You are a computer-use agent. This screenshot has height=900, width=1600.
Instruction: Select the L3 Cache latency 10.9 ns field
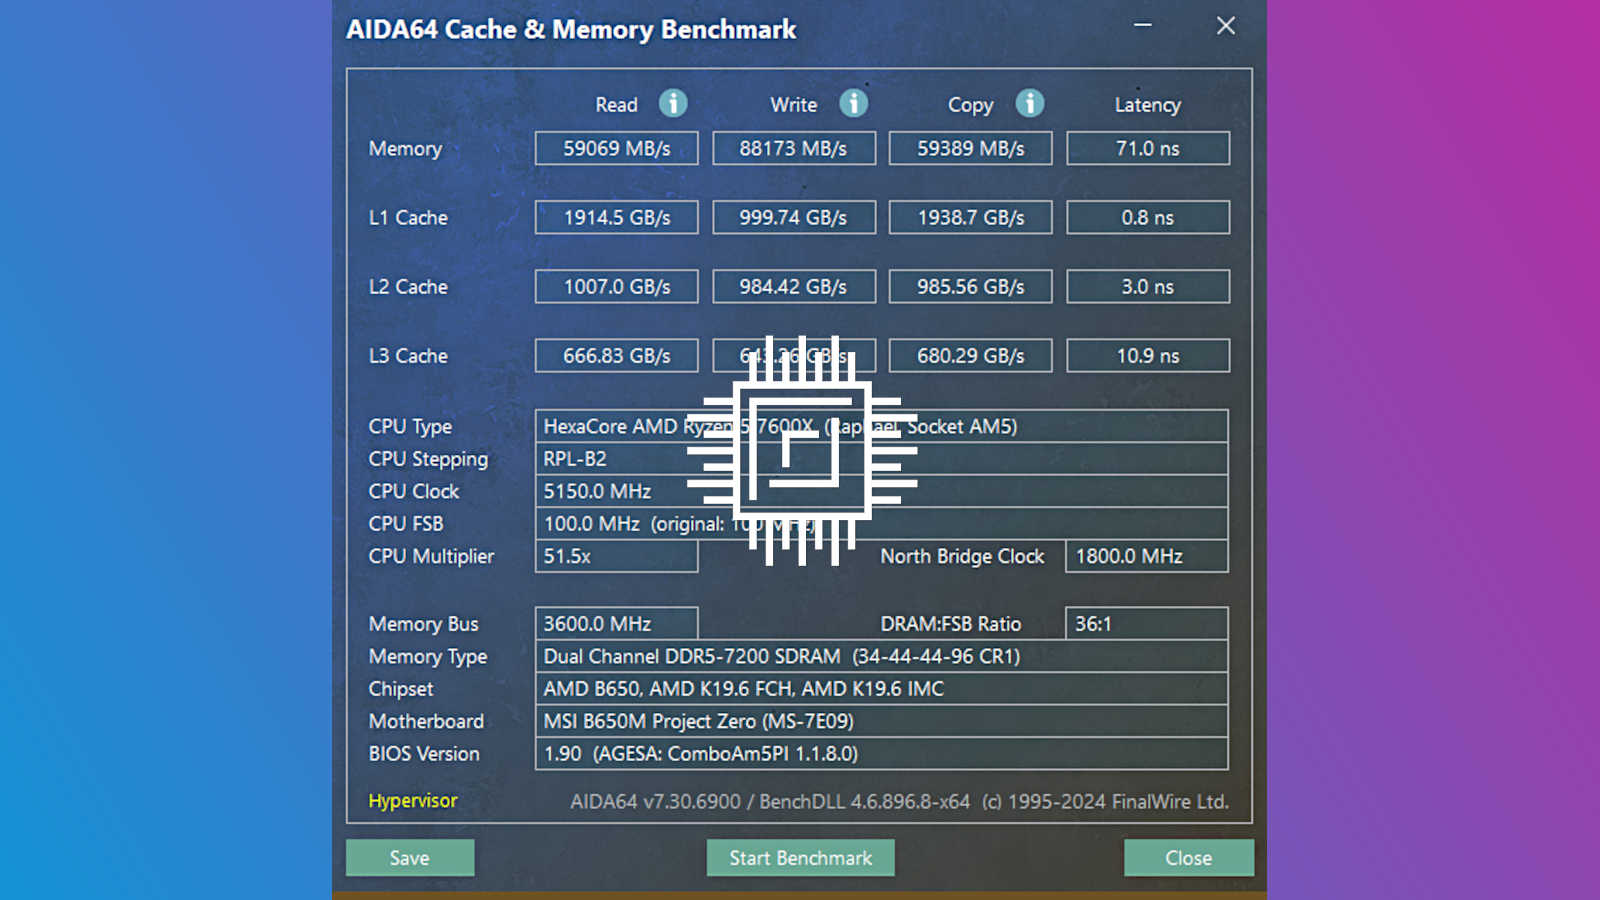tap(1147, 355)
